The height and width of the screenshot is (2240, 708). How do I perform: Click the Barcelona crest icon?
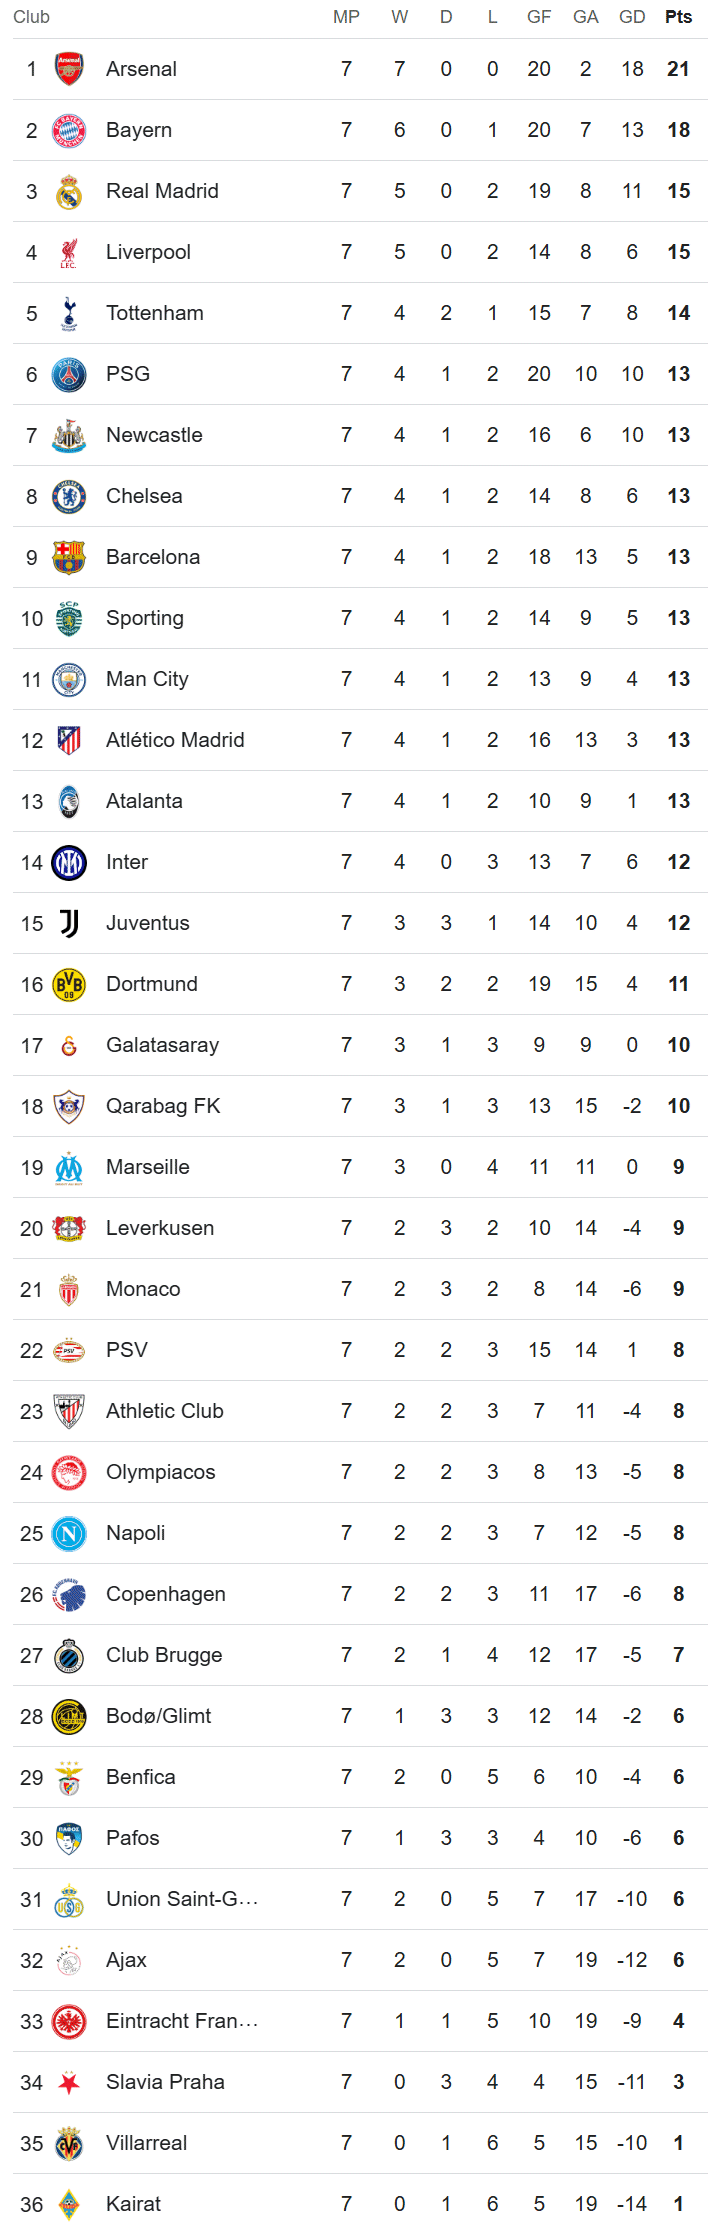click(69, 557)
